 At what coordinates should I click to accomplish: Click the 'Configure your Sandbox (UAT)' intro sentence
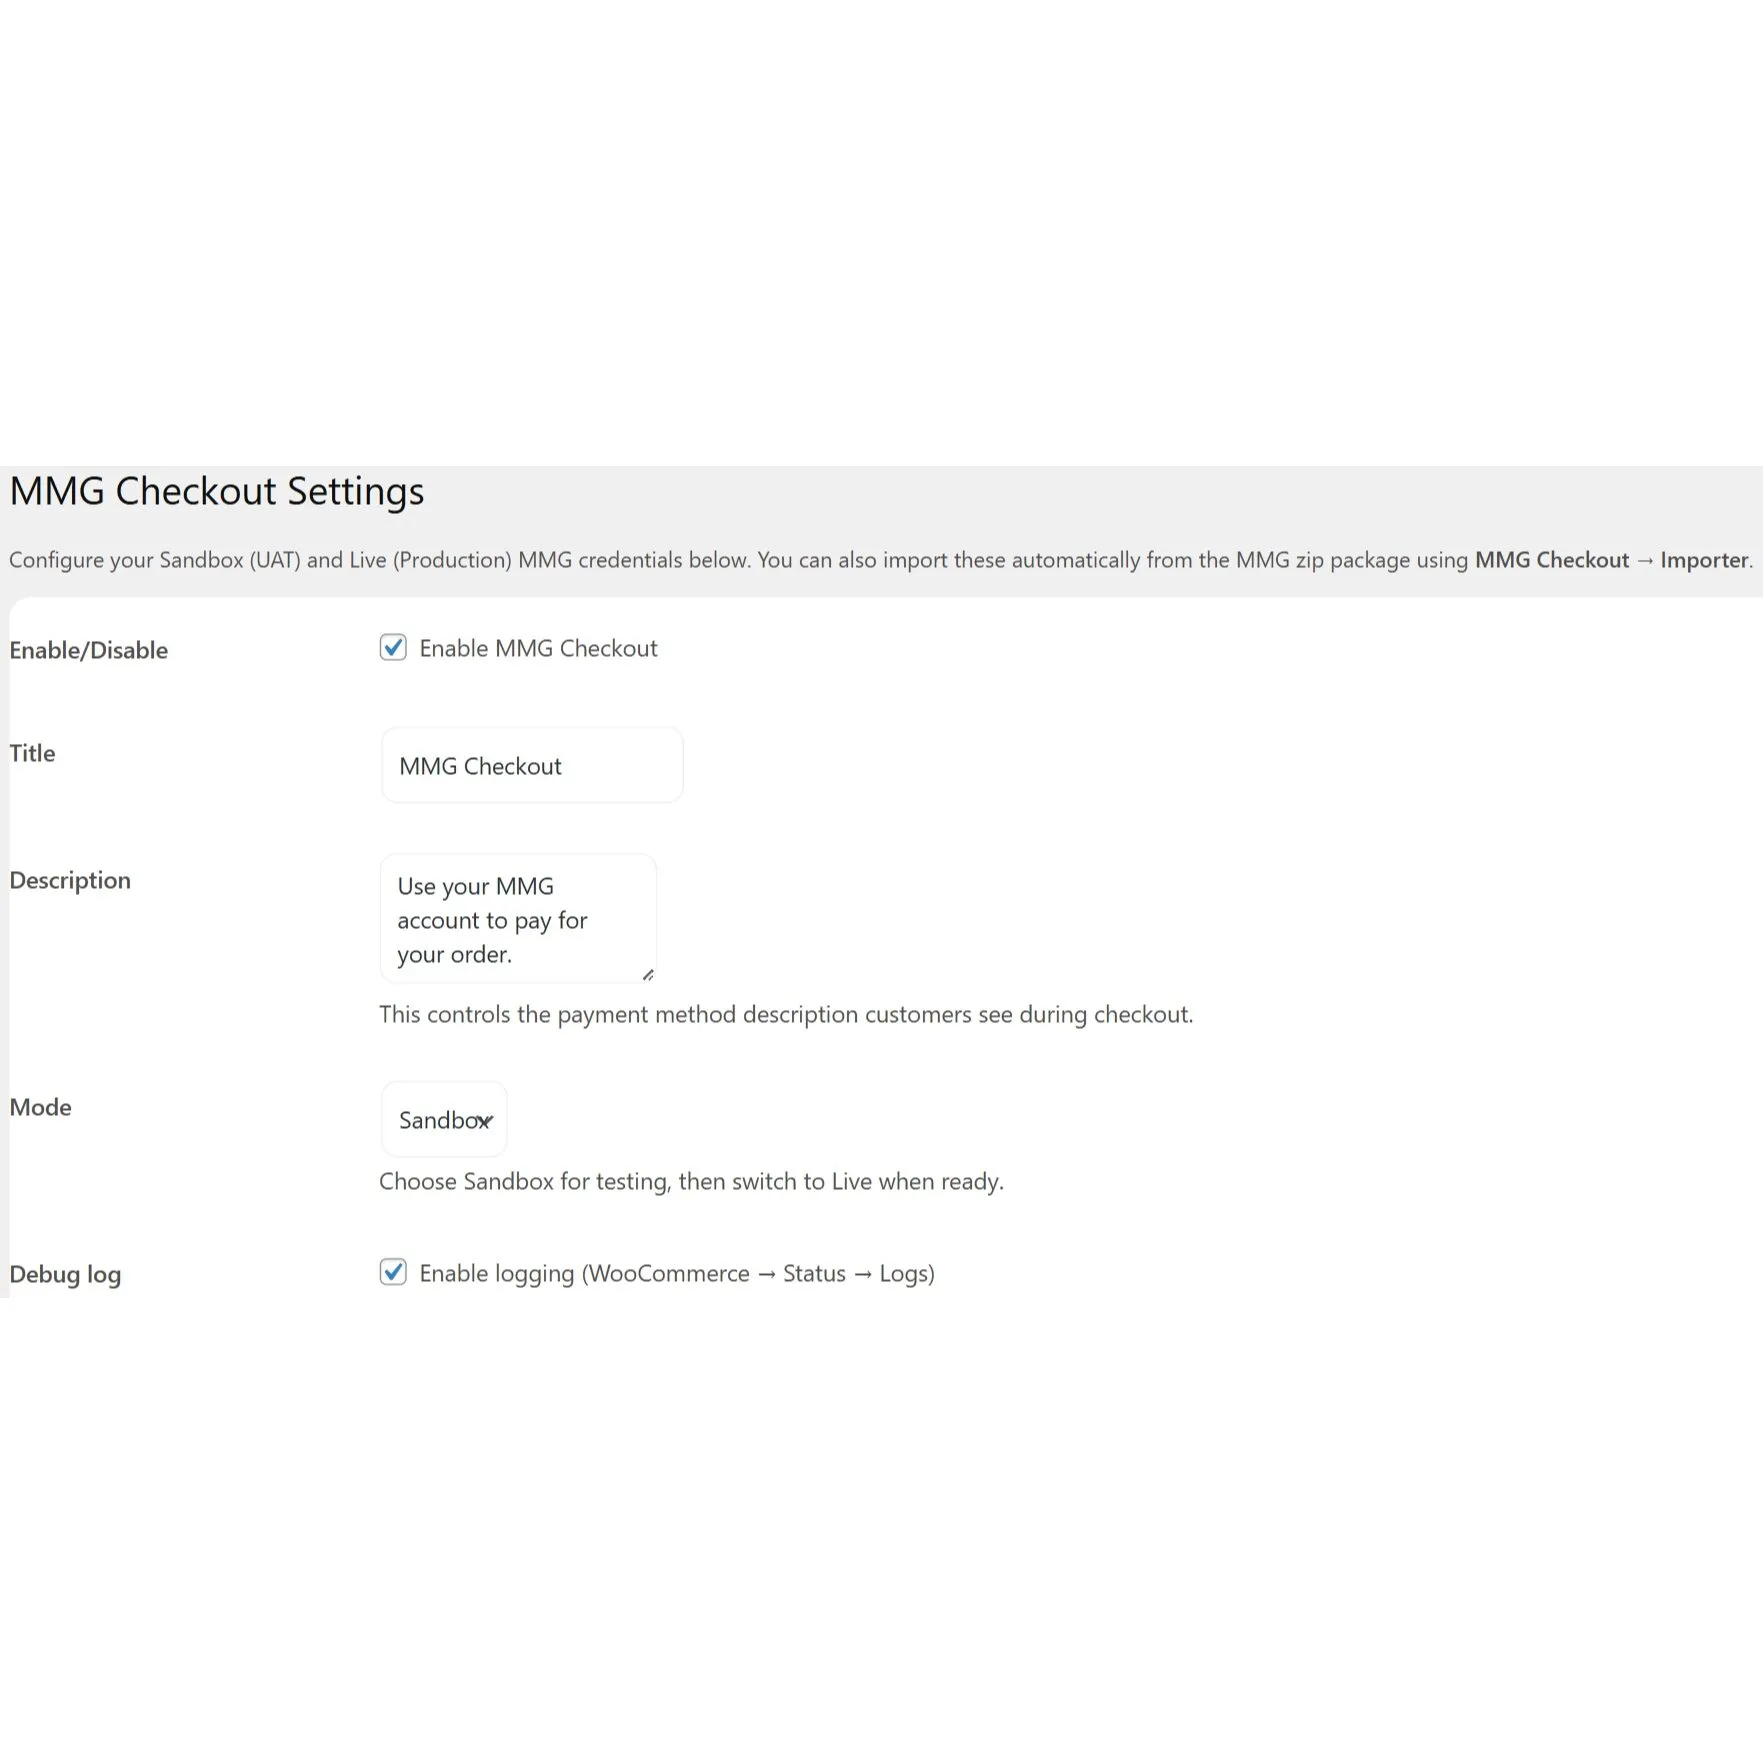click(380, 560)
